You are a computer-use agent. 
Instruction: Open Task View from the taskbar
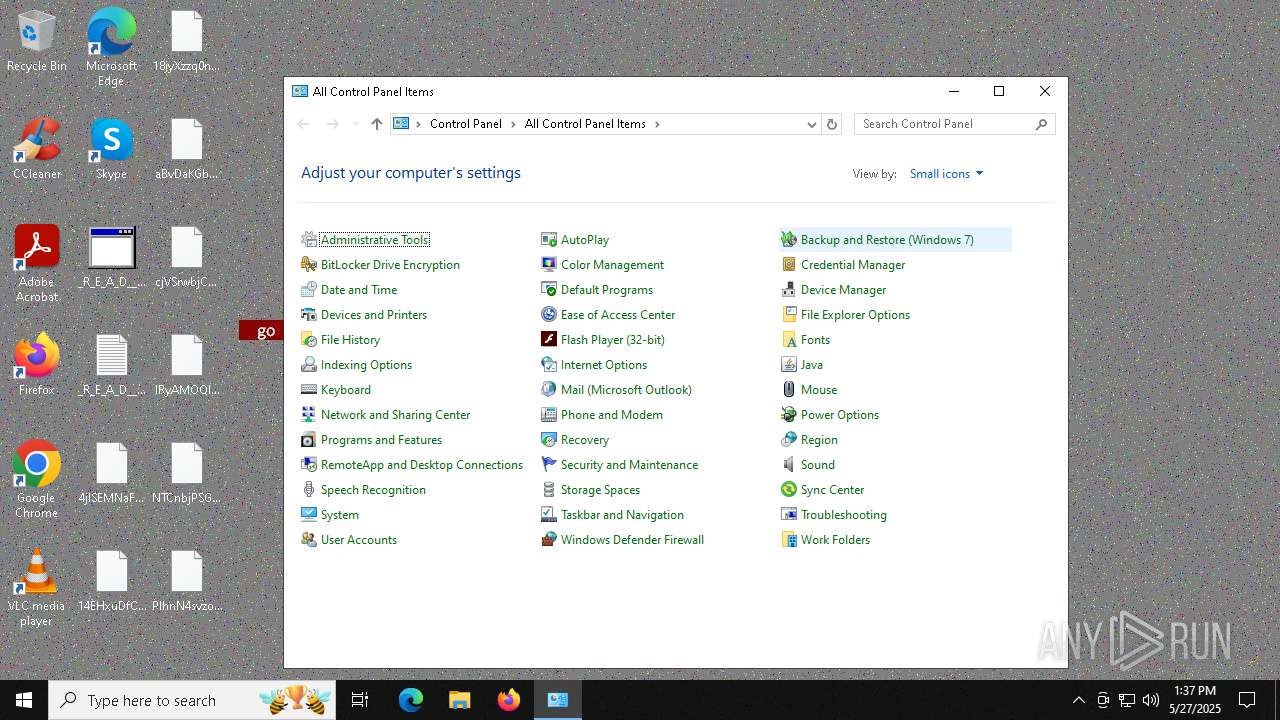coord(360,700)
